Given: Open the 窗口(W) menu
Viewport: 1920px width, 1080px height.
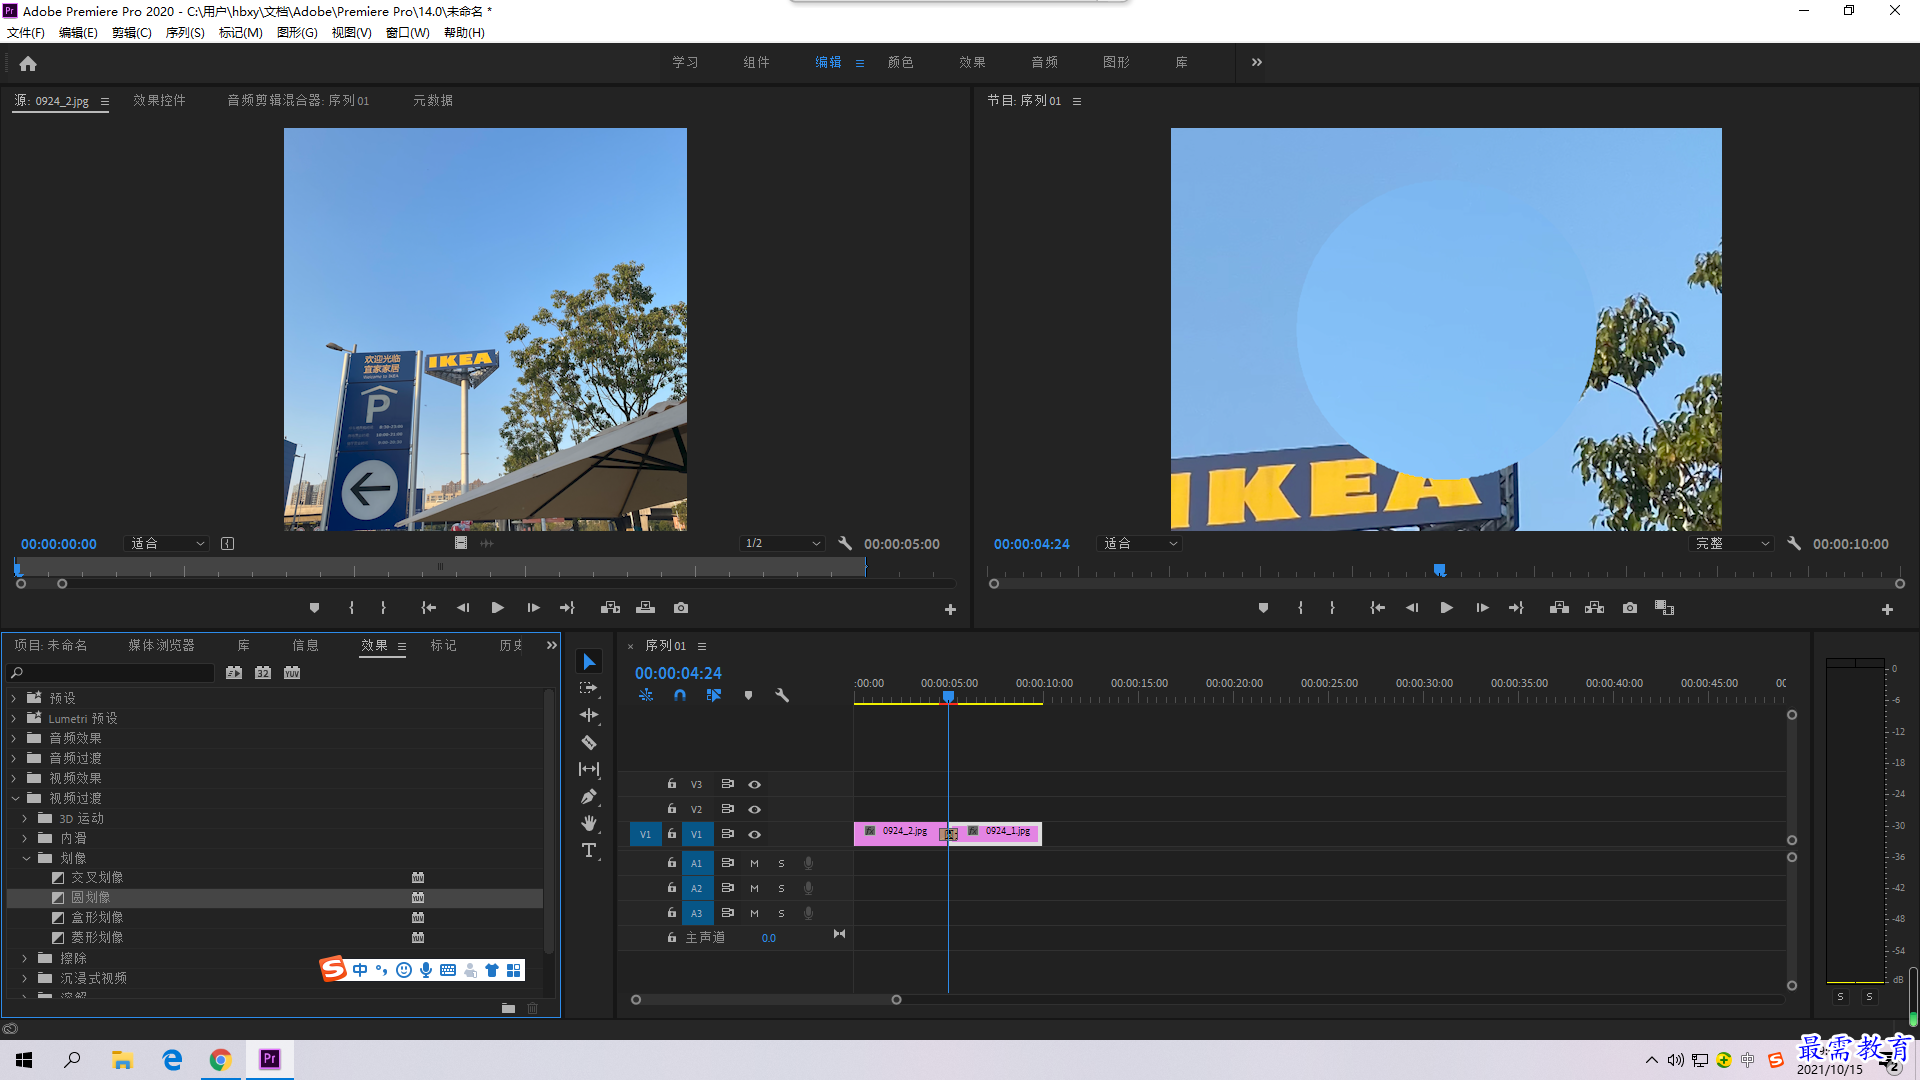Looking at the screenshot, I should point(408,33).
